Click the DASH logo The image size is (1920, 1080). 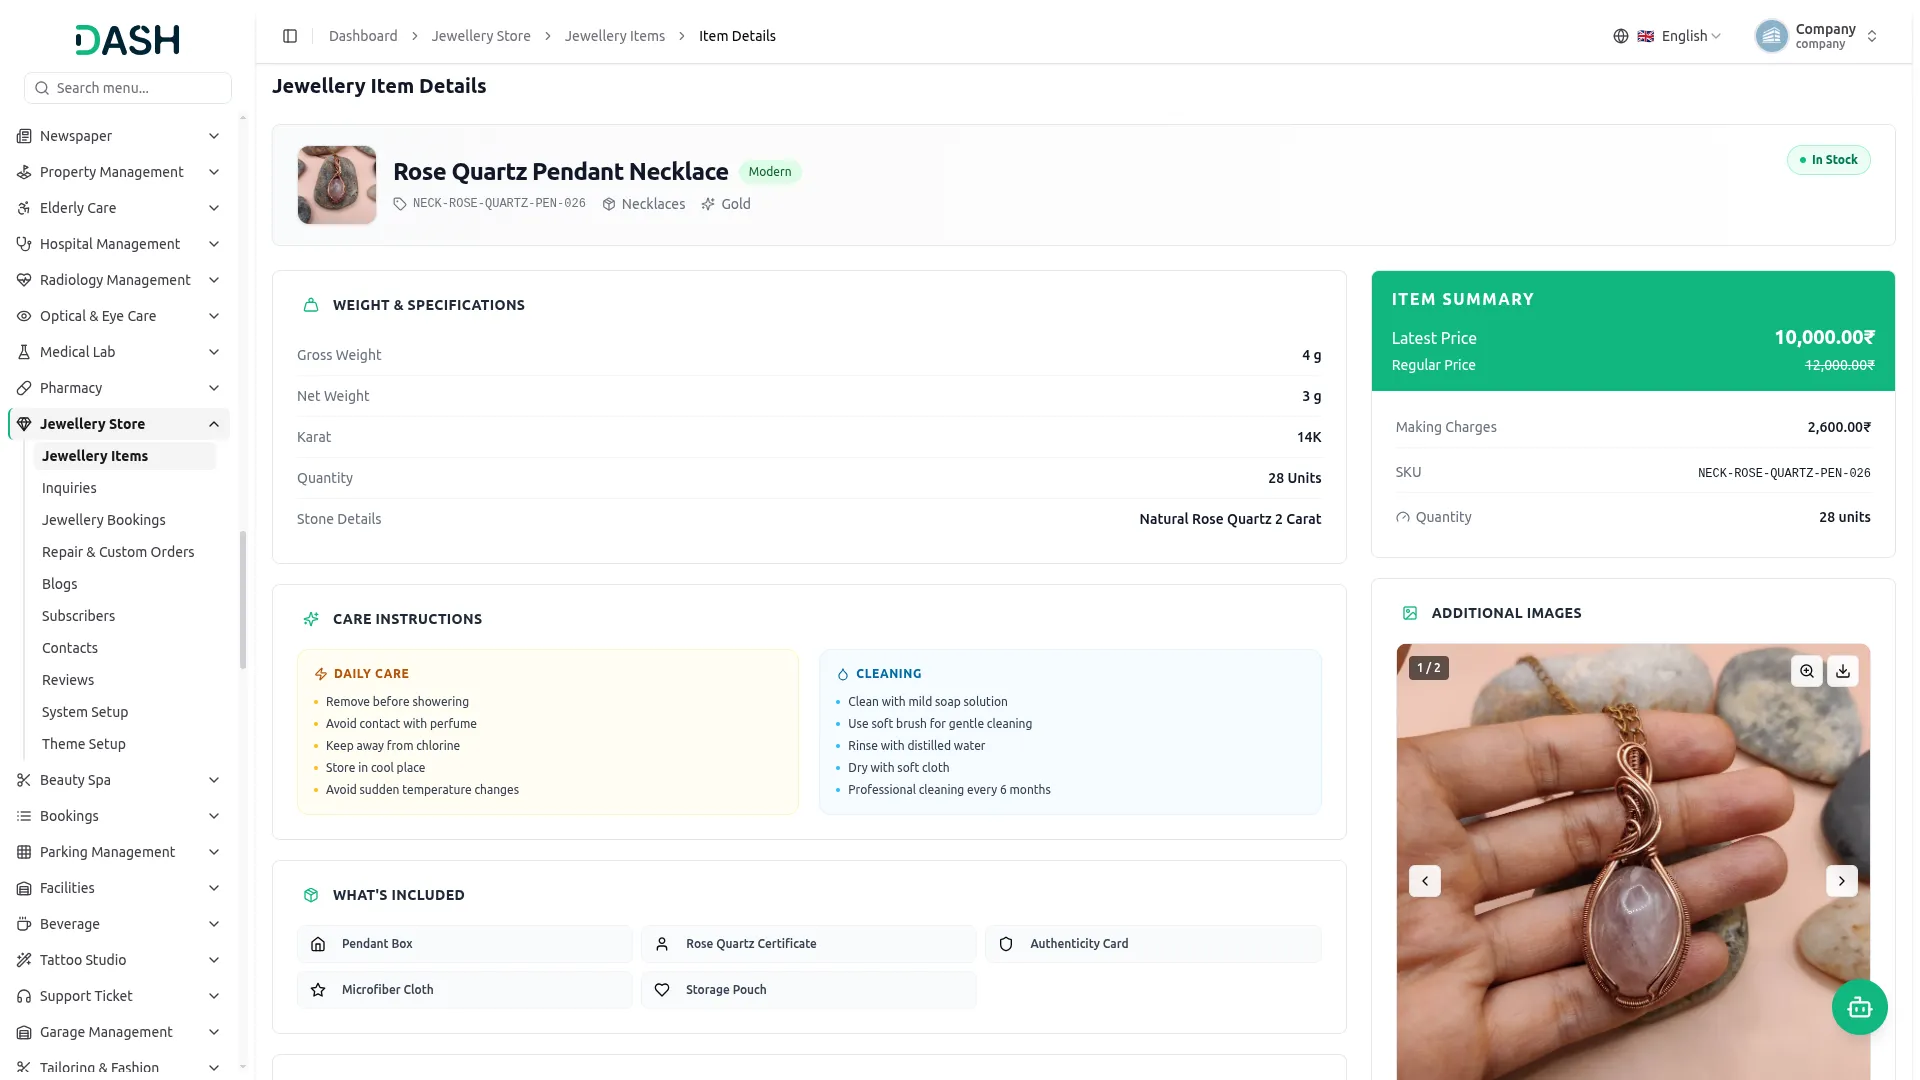(128, 40)
